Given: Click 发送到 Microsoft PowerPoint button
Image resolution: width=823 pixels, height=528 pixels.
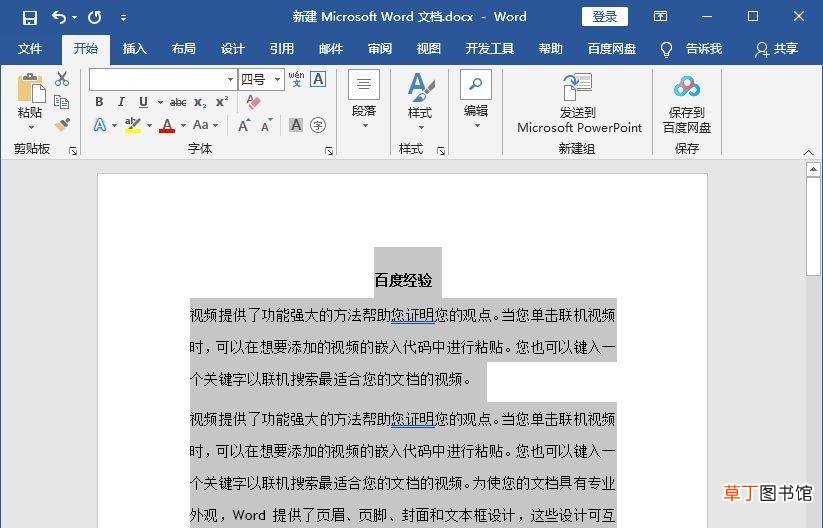Looking at the screenshot, I should click(579, 103).
